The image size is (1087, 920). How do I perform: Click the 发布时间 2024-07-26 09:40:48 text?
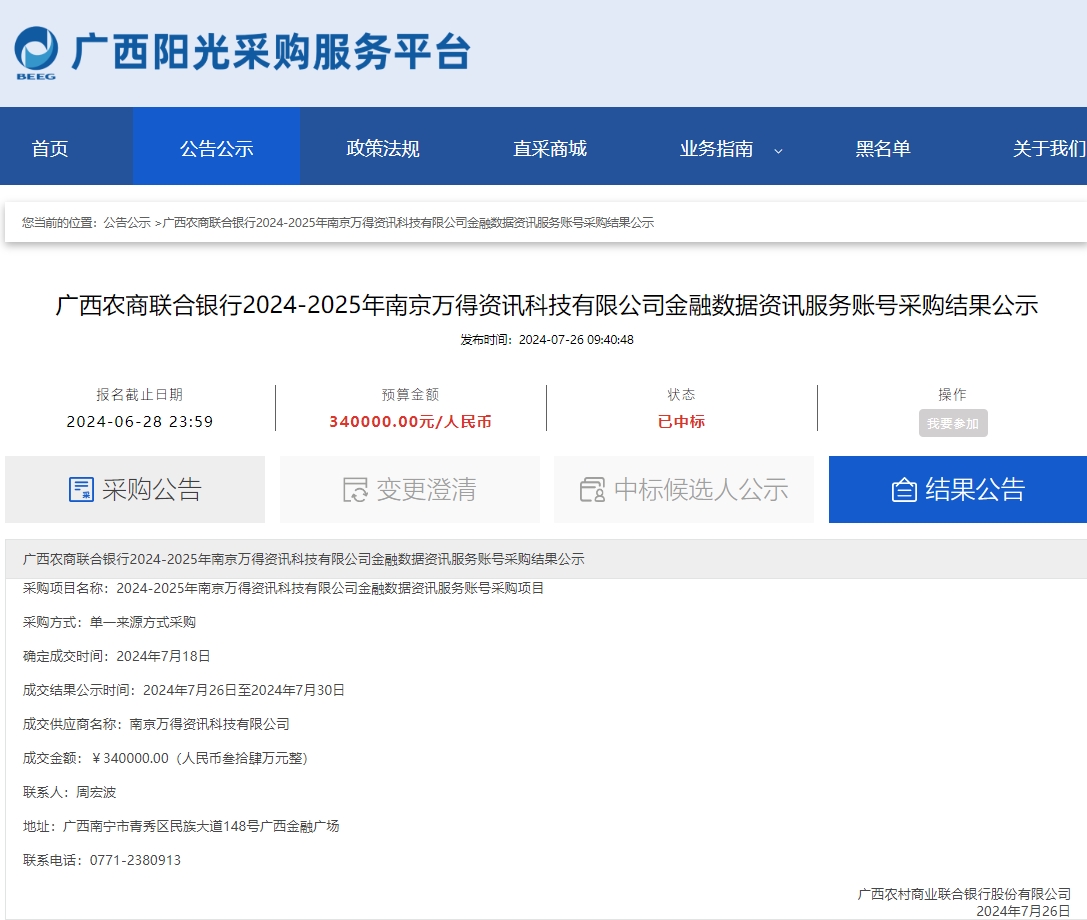[547, 340]
